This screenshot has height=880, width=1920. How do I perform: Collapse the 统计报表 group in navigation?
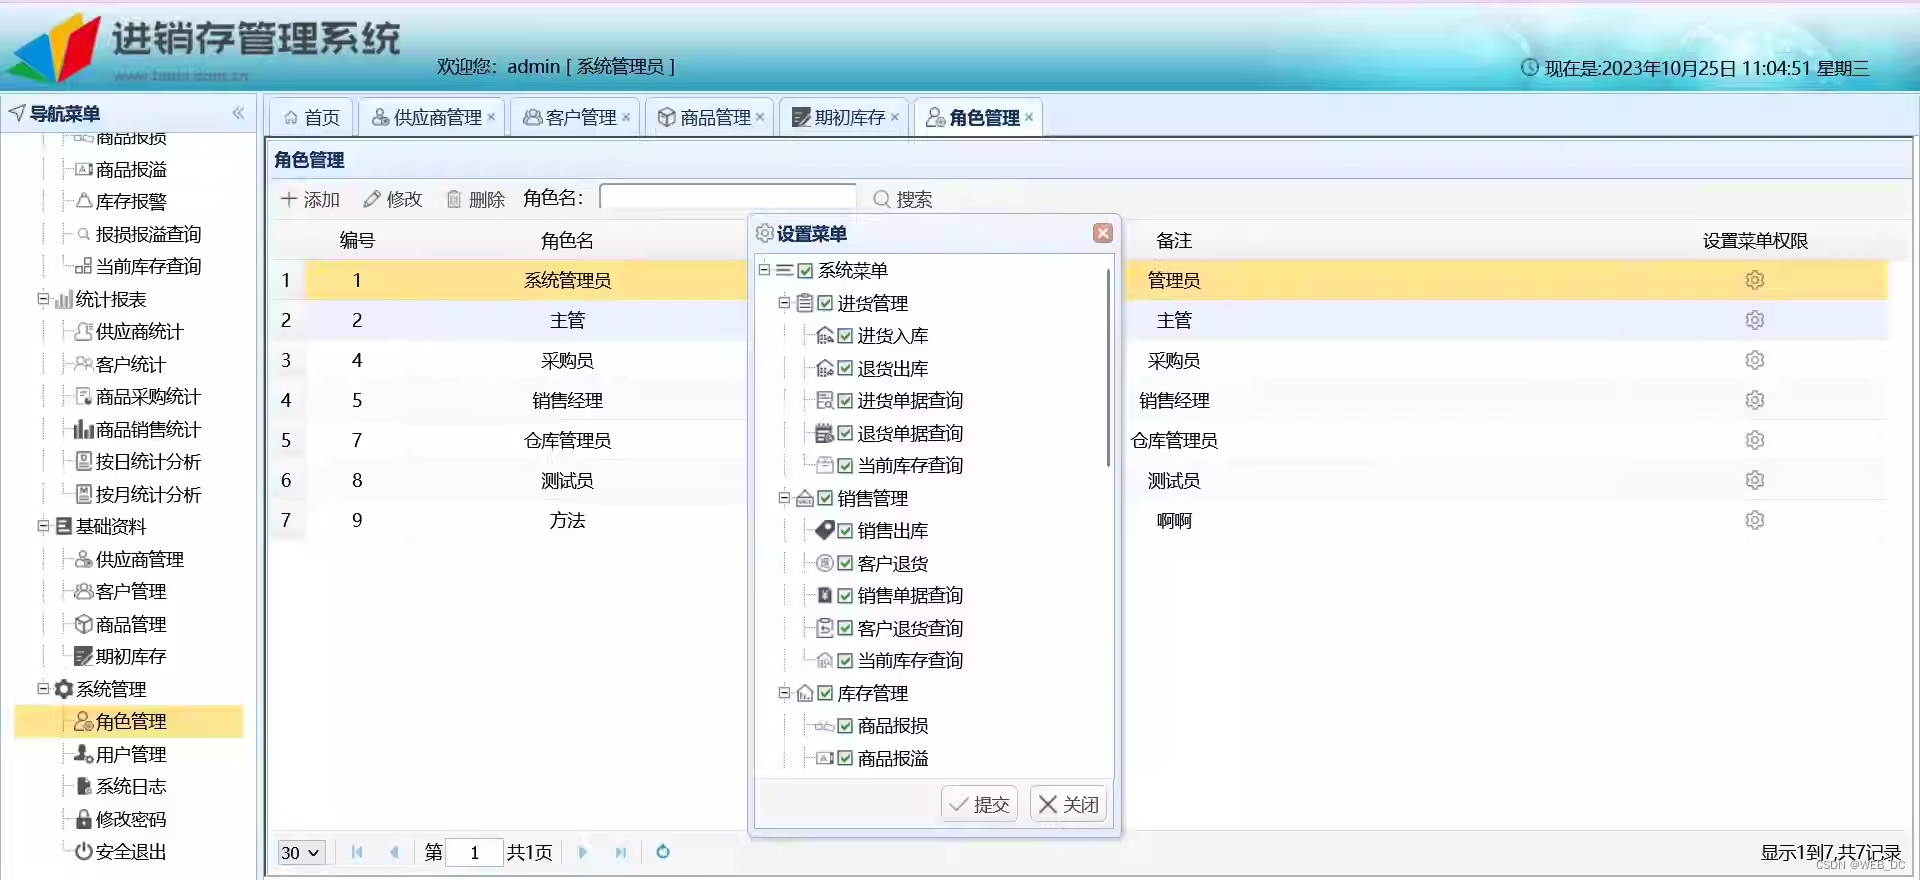43,299
